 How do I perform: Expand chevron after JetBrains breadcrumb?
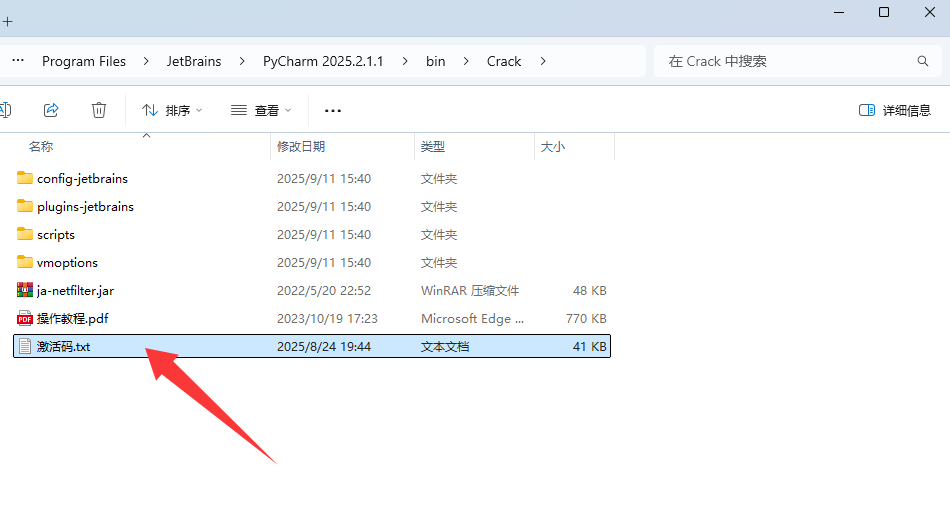(x=242, y=61)
